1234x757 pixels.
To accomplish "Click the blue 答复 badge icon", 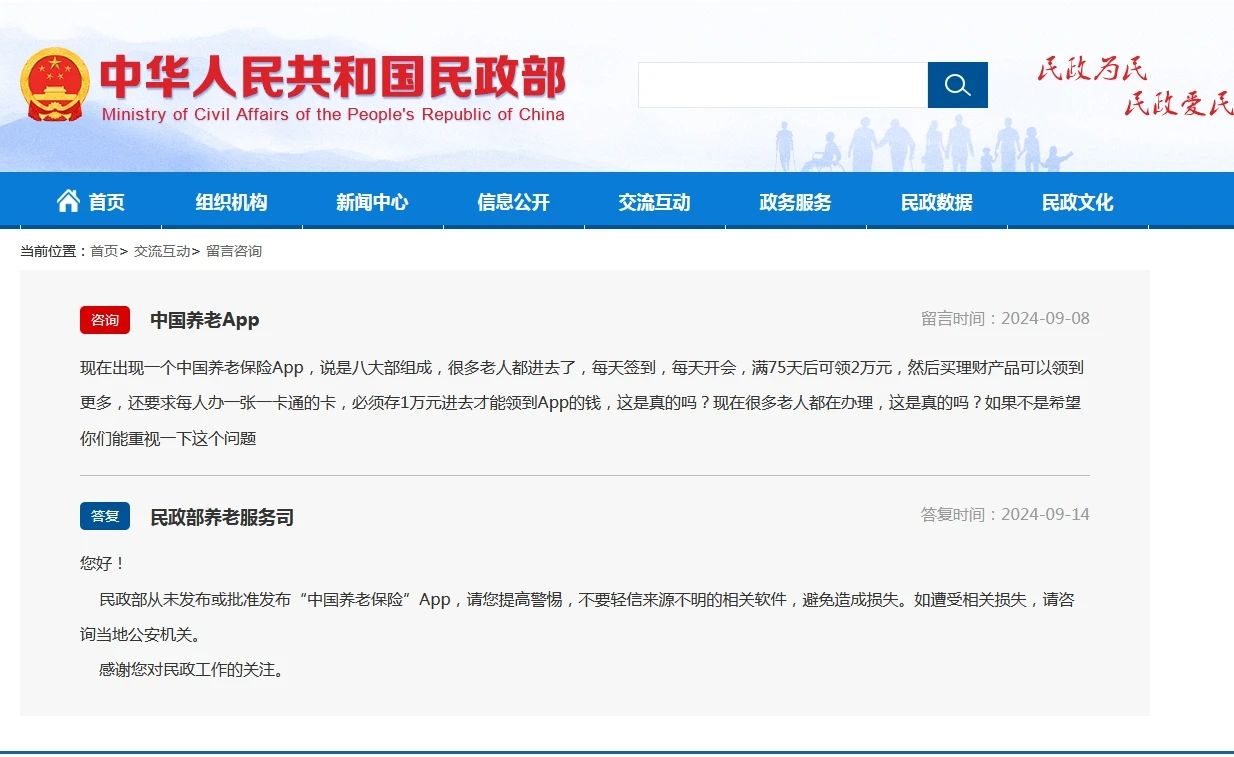I will point(104,516).
